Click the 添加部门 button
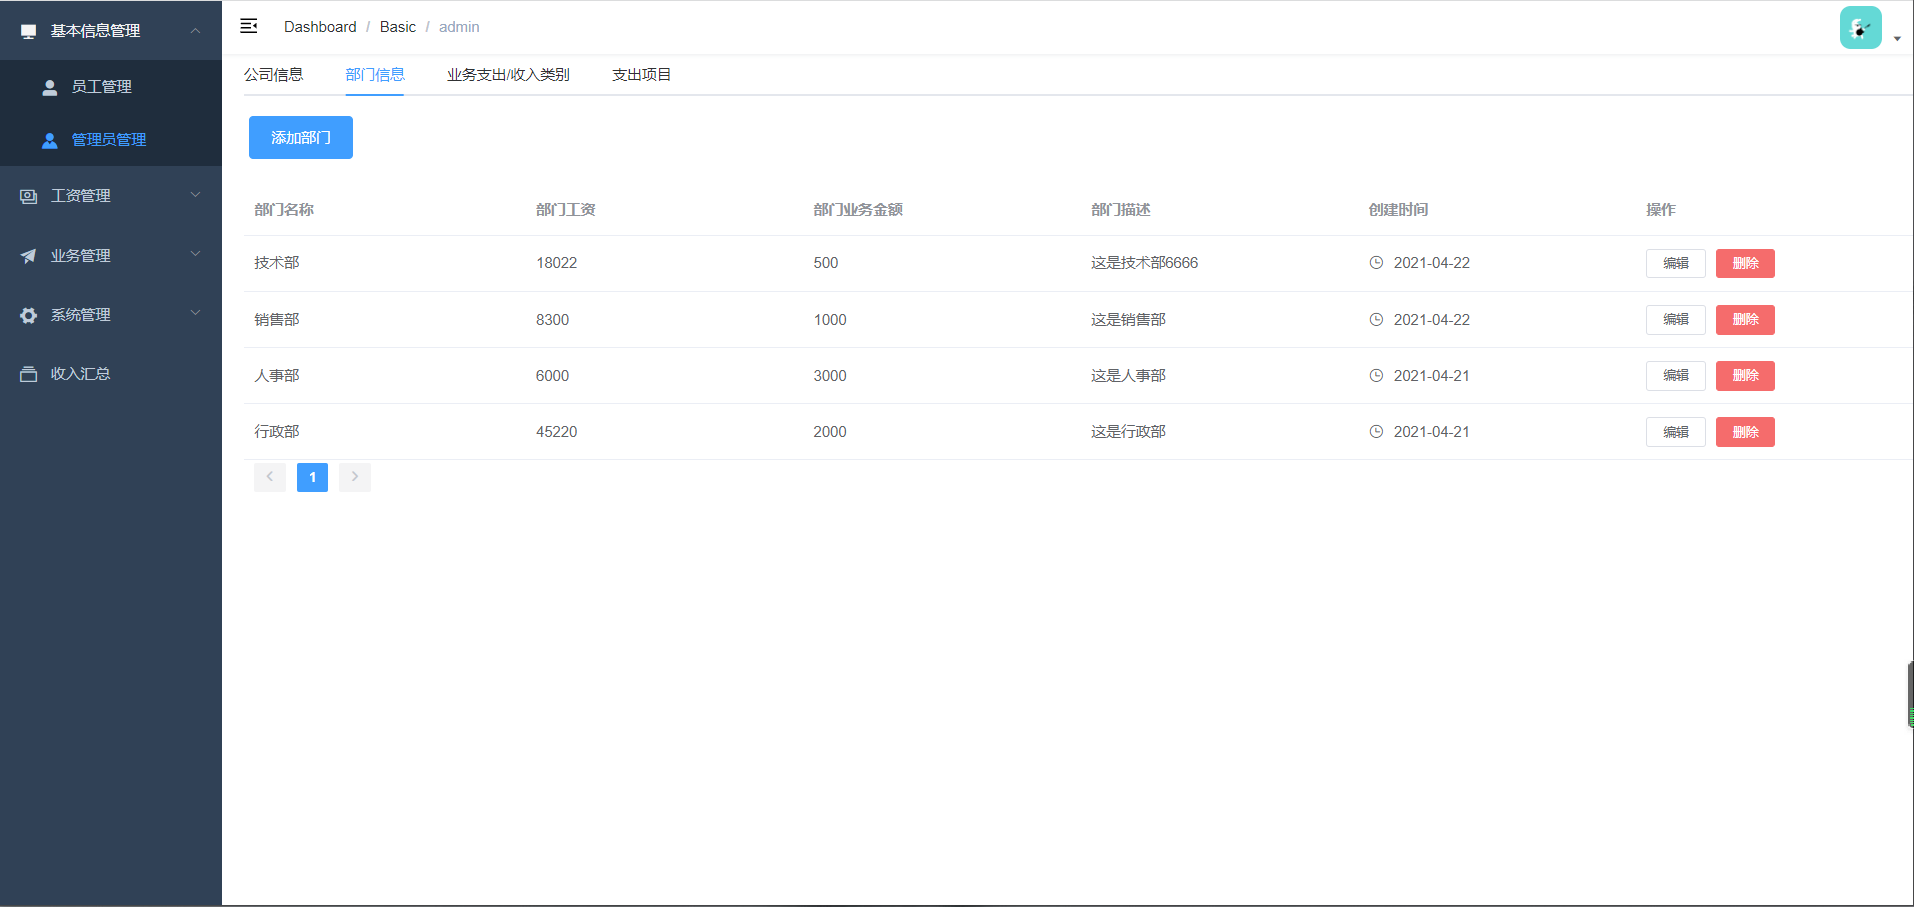 click(x=301, y=138)
